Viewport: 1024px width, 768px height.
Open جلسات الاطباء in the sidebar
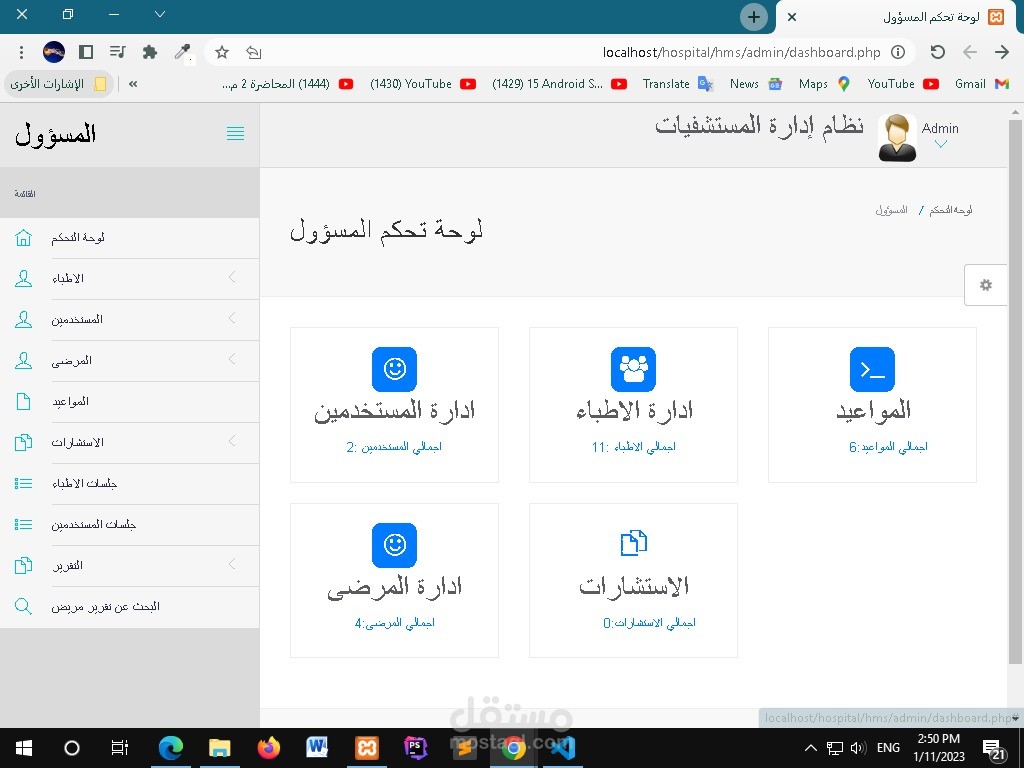129,483
